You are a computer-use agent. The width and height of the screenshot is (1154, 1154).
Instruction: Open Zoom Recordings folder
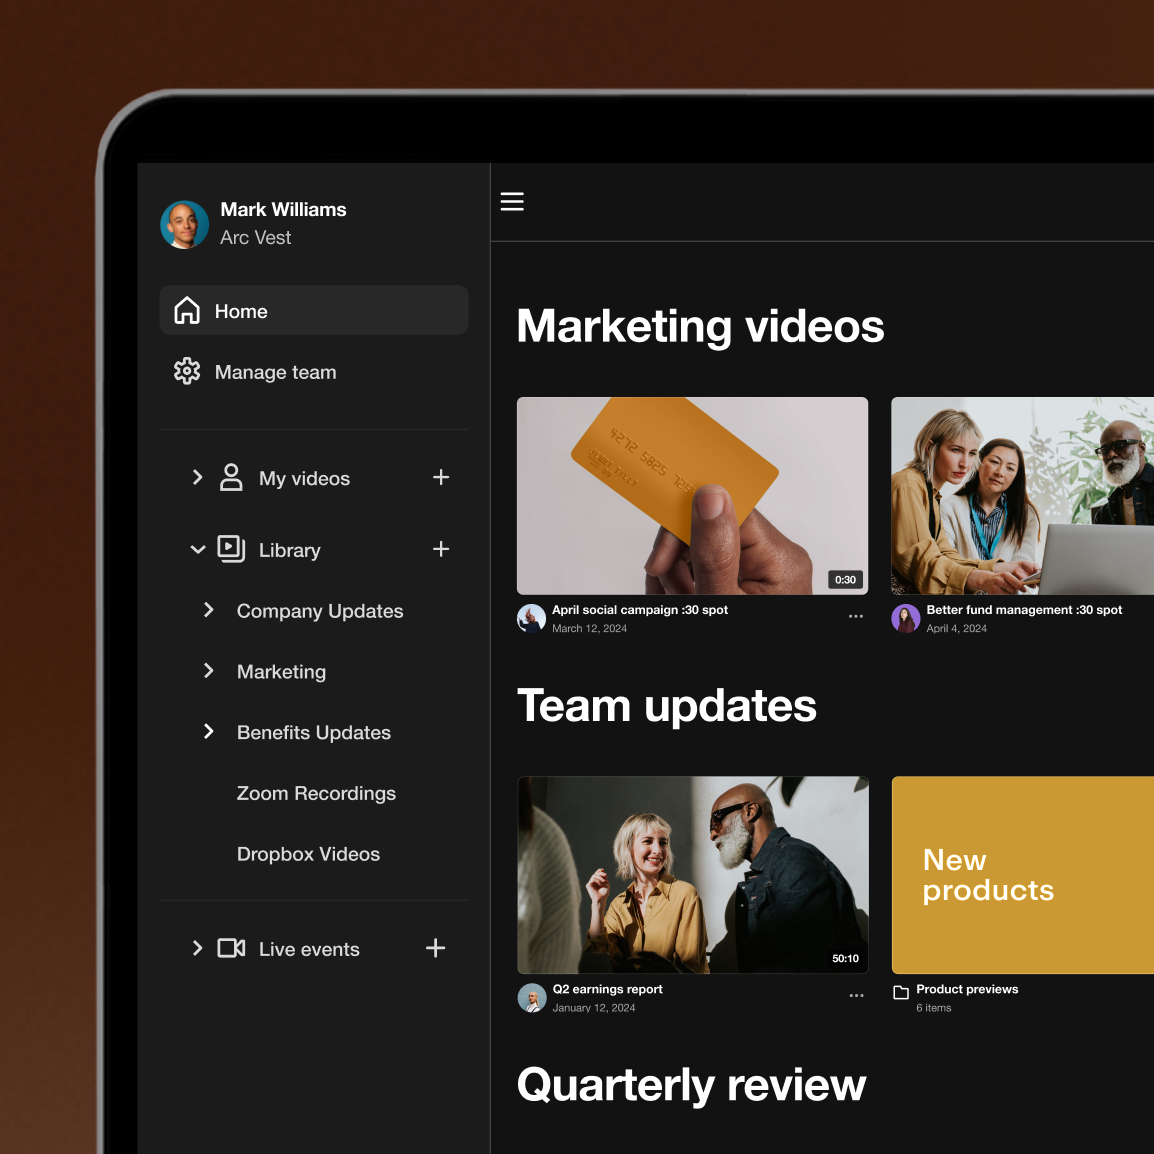(316, 793)
